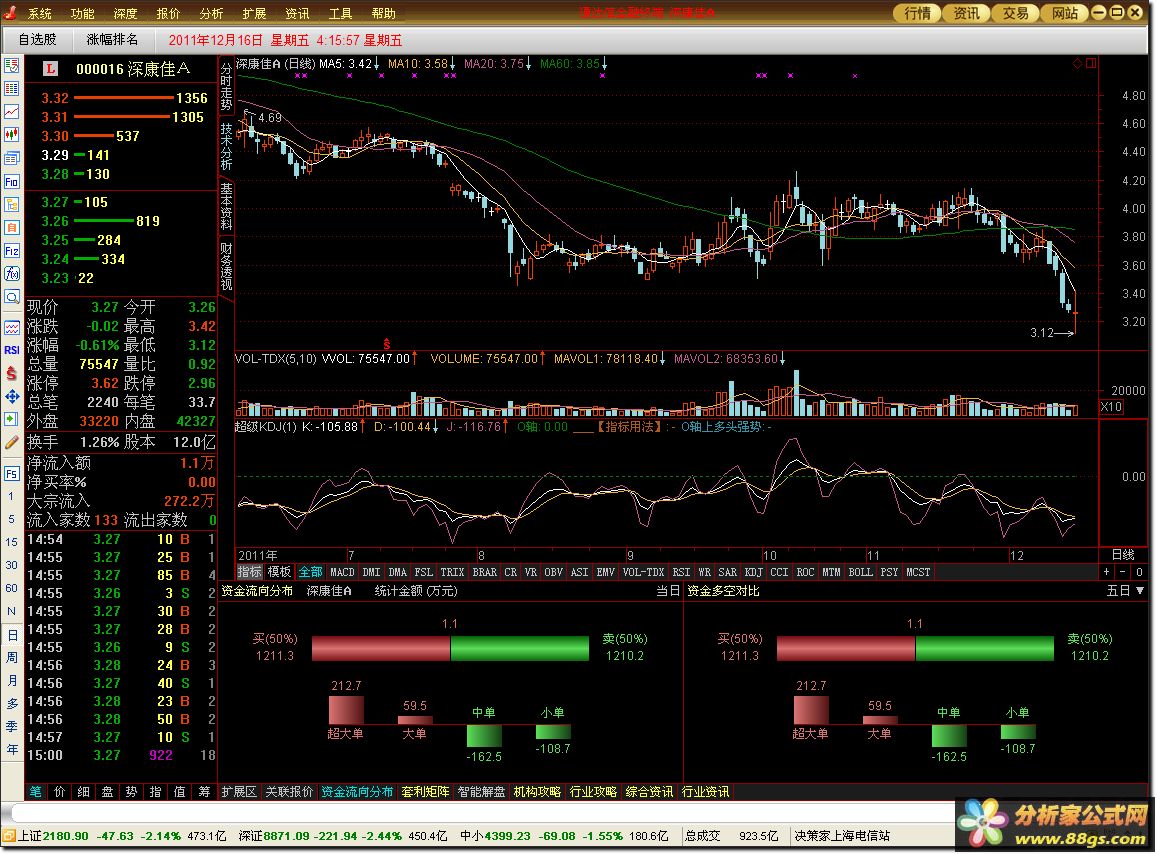Click the 0 reset zoom button
The width and height of the screenshot is (1157, 854).
(x=1139, y=572)
